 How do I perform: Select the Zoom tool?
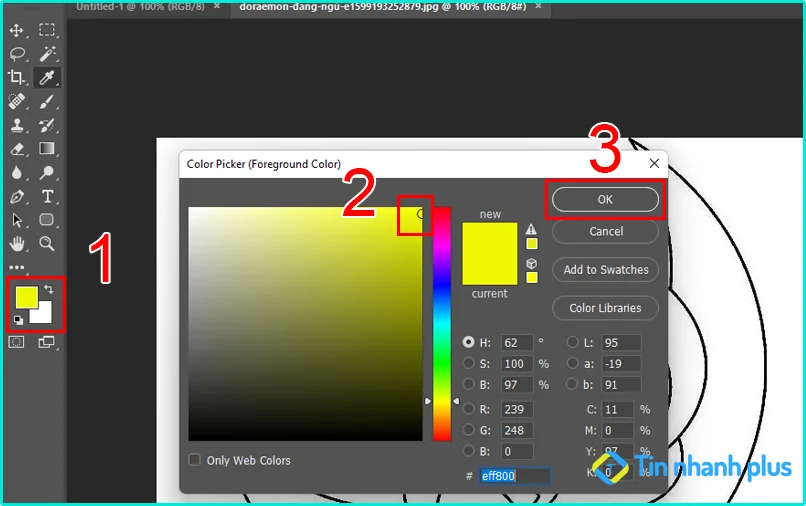pyautogui.click(x=47, y=243)
